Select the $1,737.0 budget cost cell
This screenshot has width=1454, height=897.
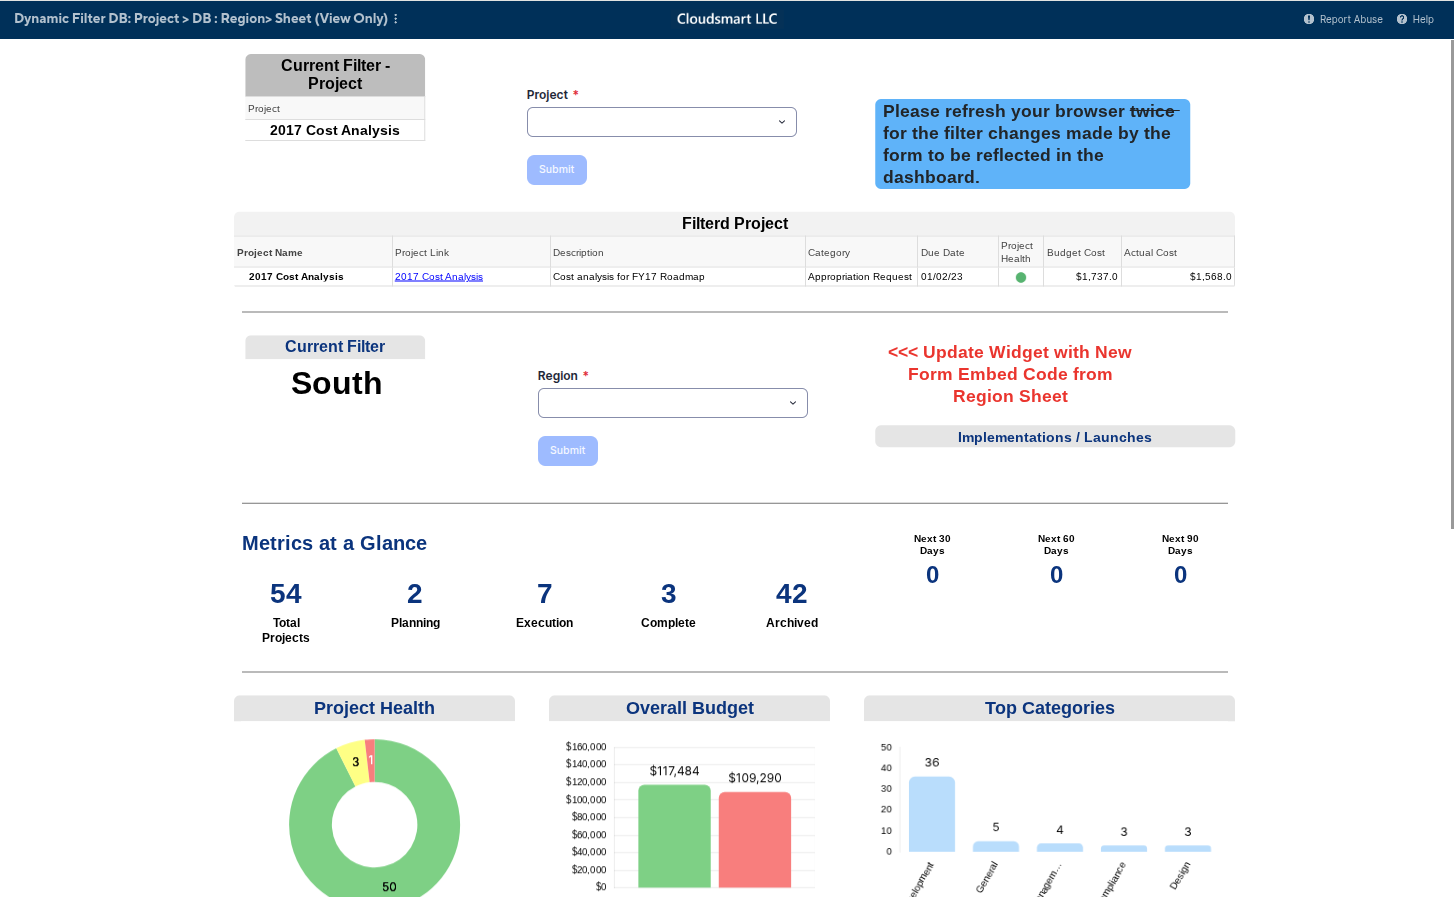point(1082,277)
